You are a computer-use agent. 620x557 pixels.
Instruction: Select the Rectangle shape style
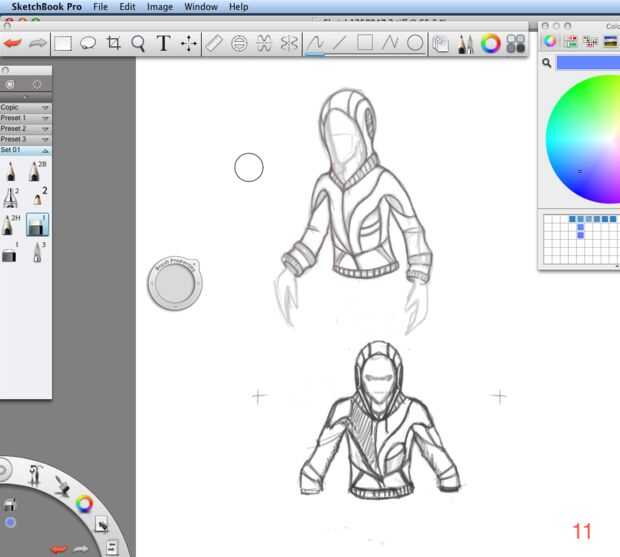(x=365, y=42)
